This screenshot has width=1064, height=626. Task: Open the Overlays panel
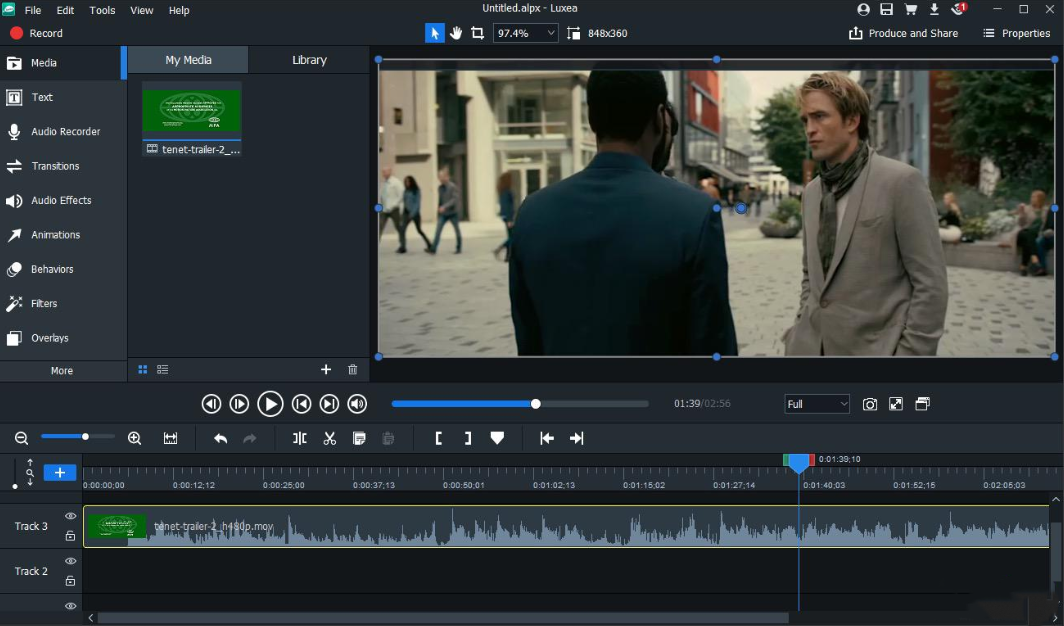click(62, 338)
